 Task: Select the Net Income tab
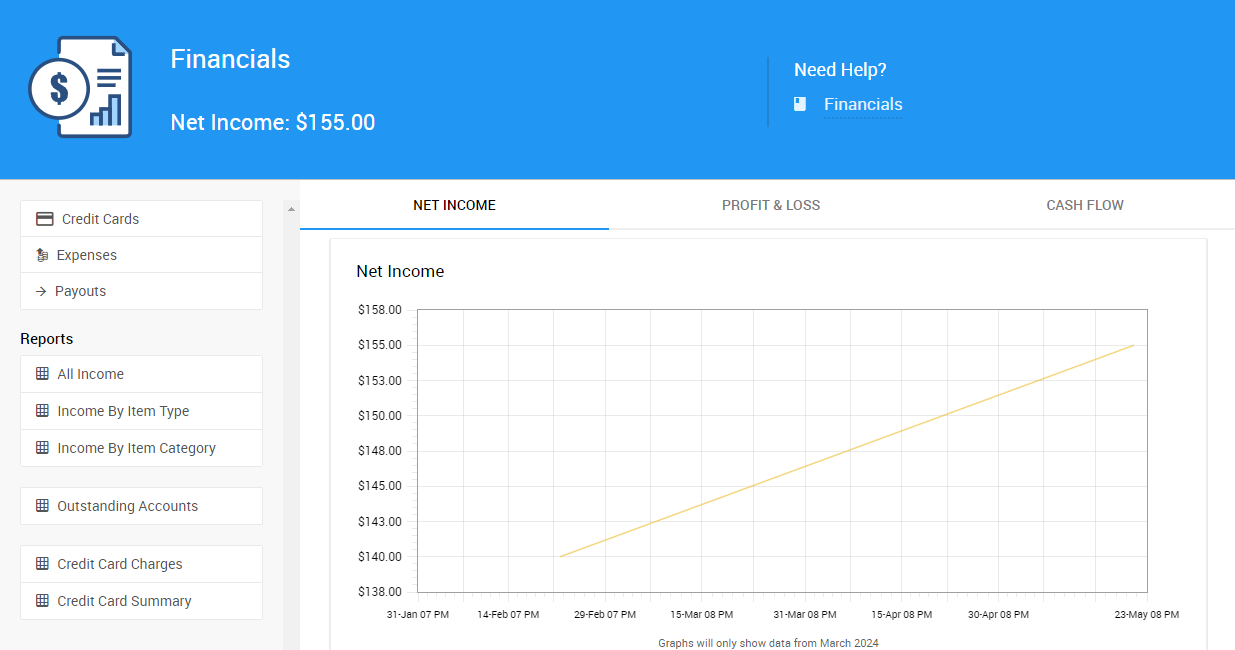[454, 205]
